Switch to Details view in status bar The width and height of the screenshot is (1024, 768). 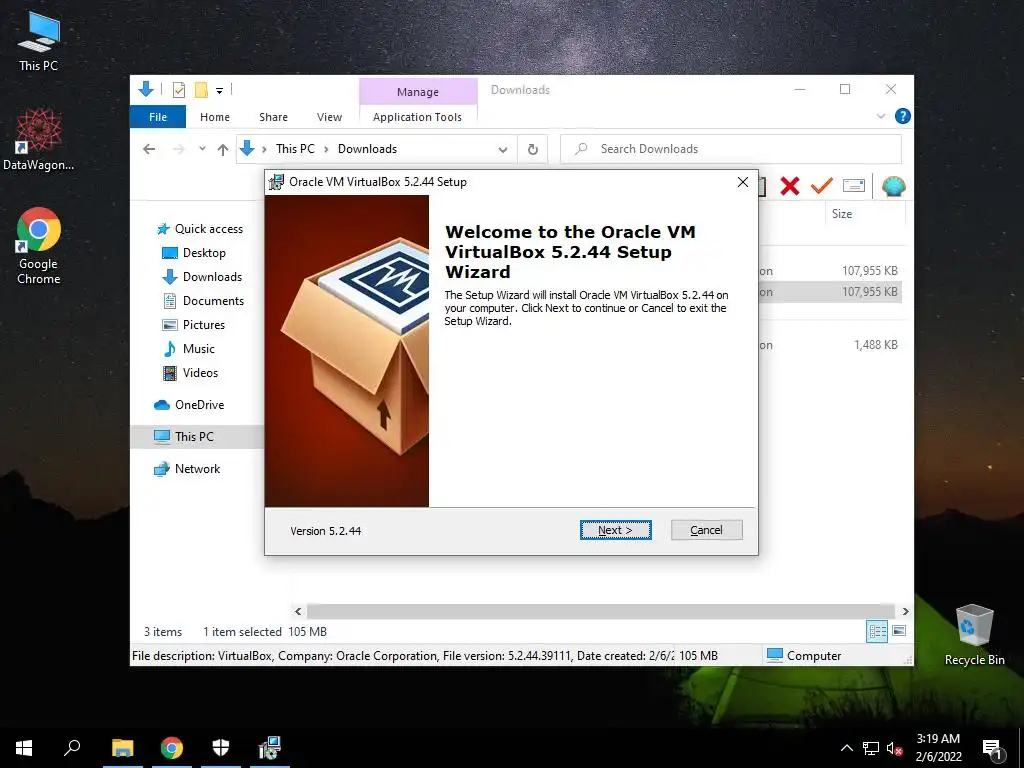pyautogui.click(x=877, y=631)
